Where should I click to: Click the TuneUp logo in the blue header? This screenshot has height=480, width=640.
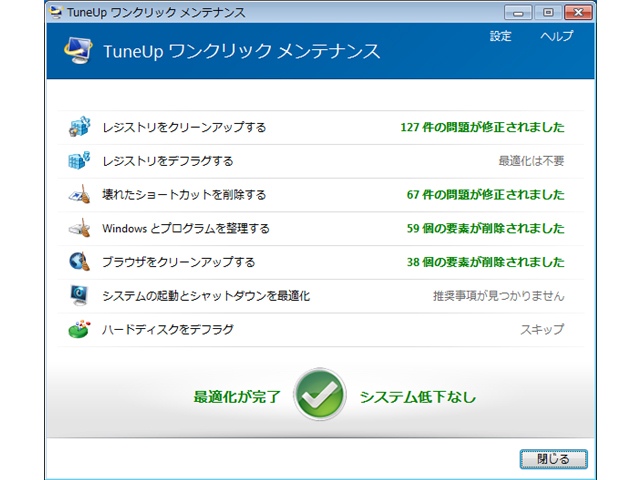(x=78, y=50)
